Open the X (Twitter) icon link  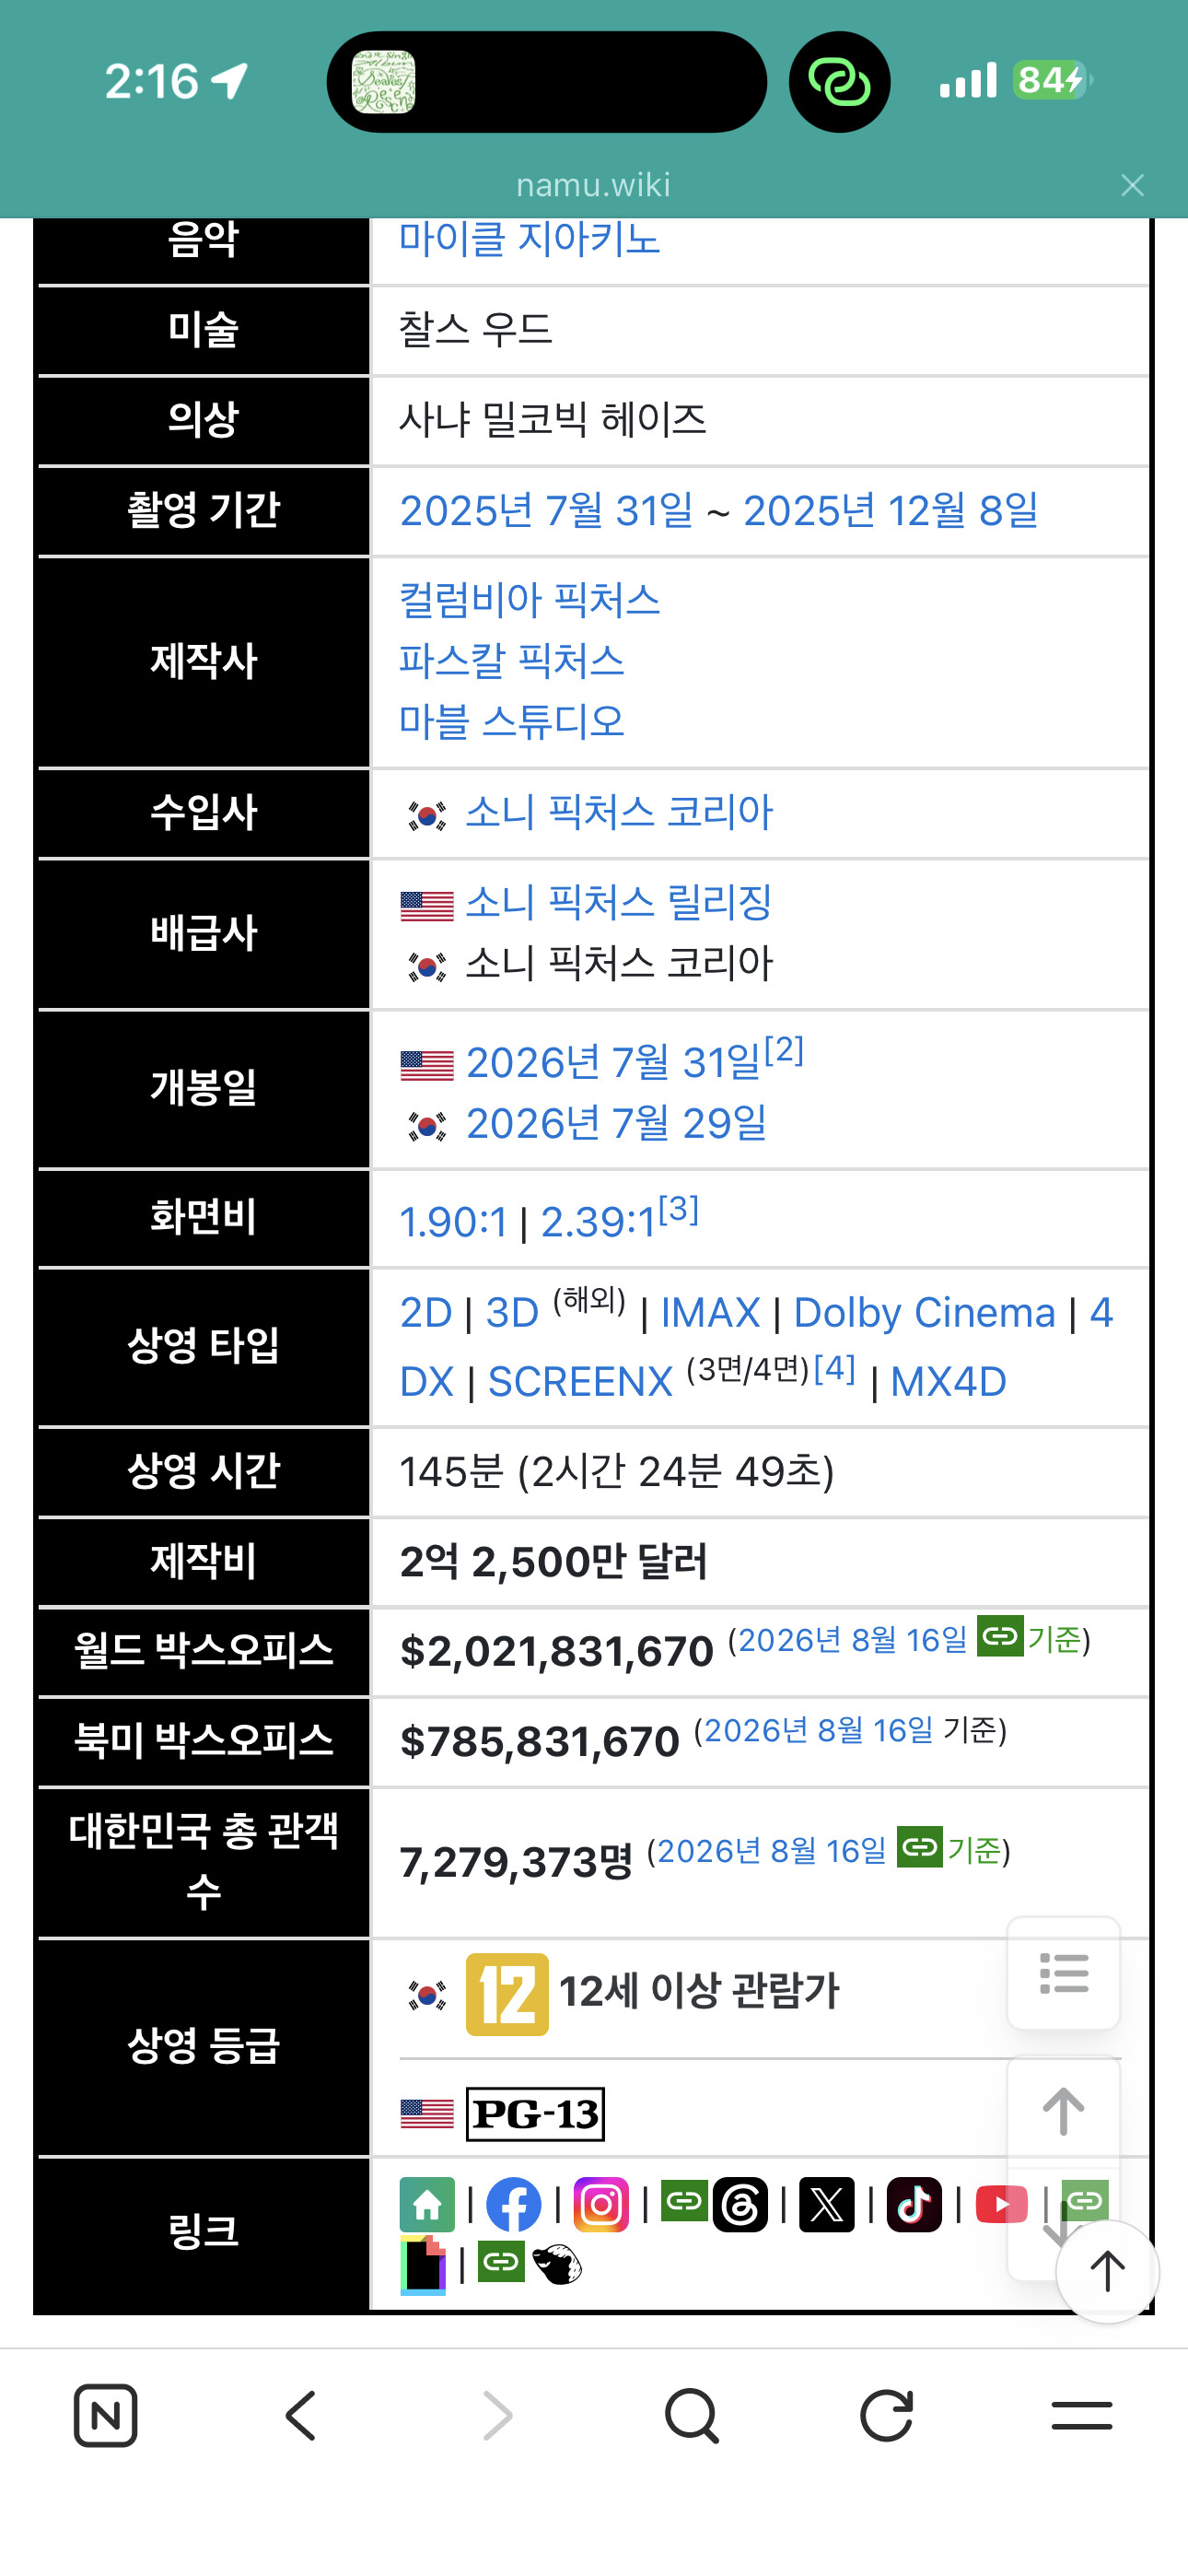click(x=827, y=2204)
